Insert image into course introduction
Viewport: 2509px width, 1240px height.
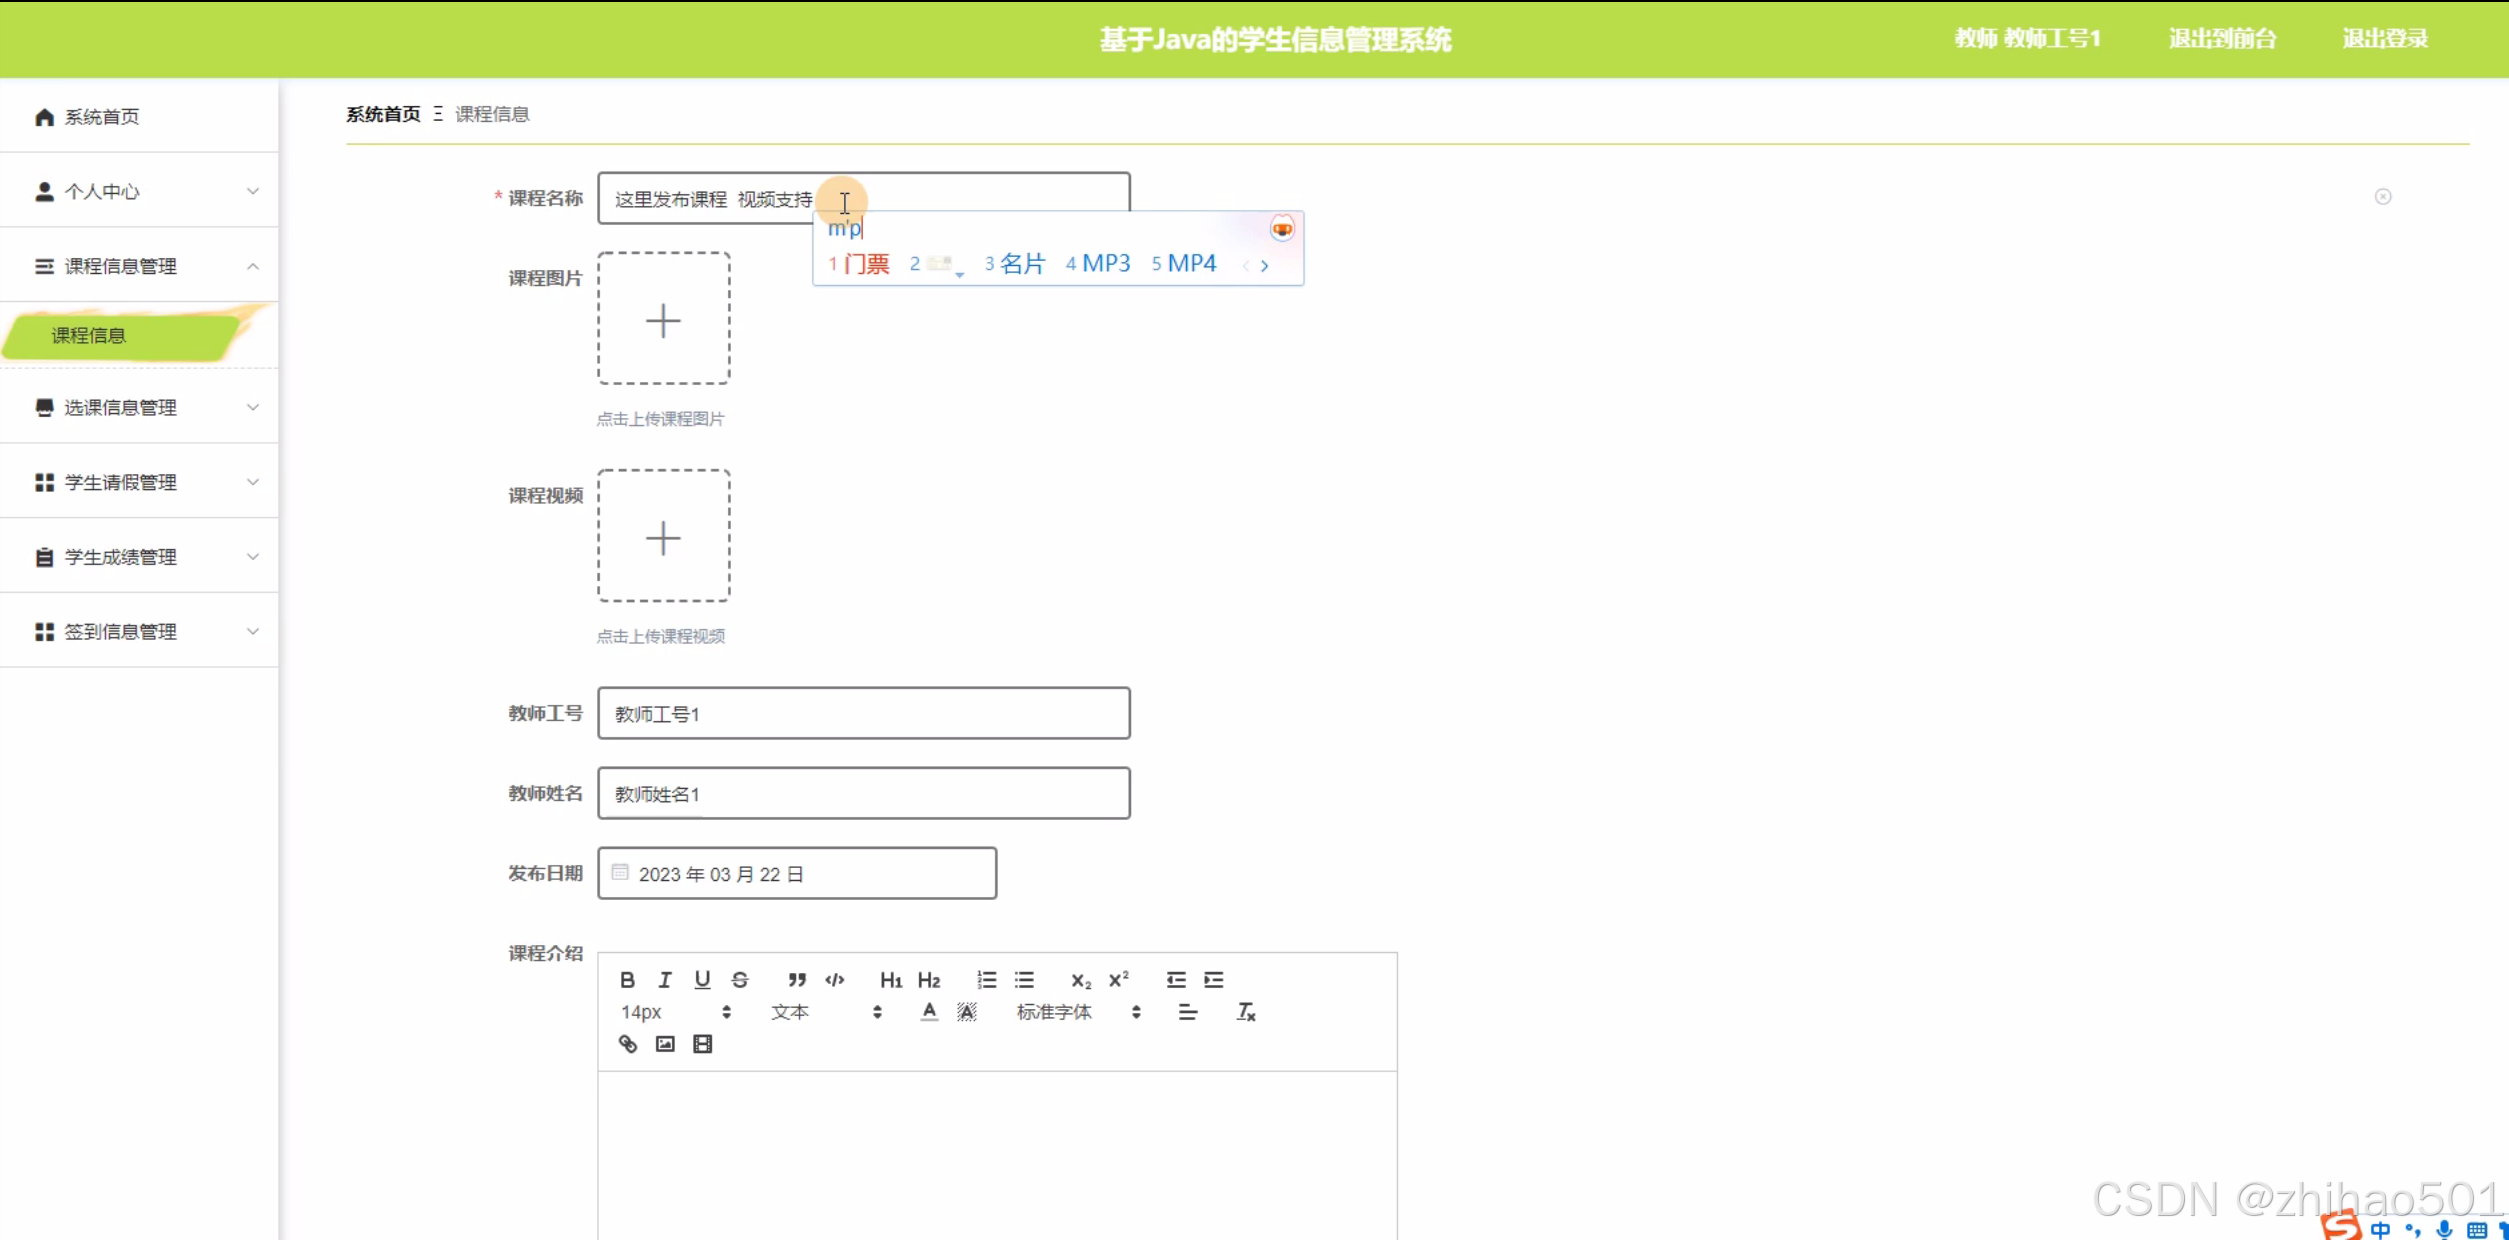(x=665, y=1044)
